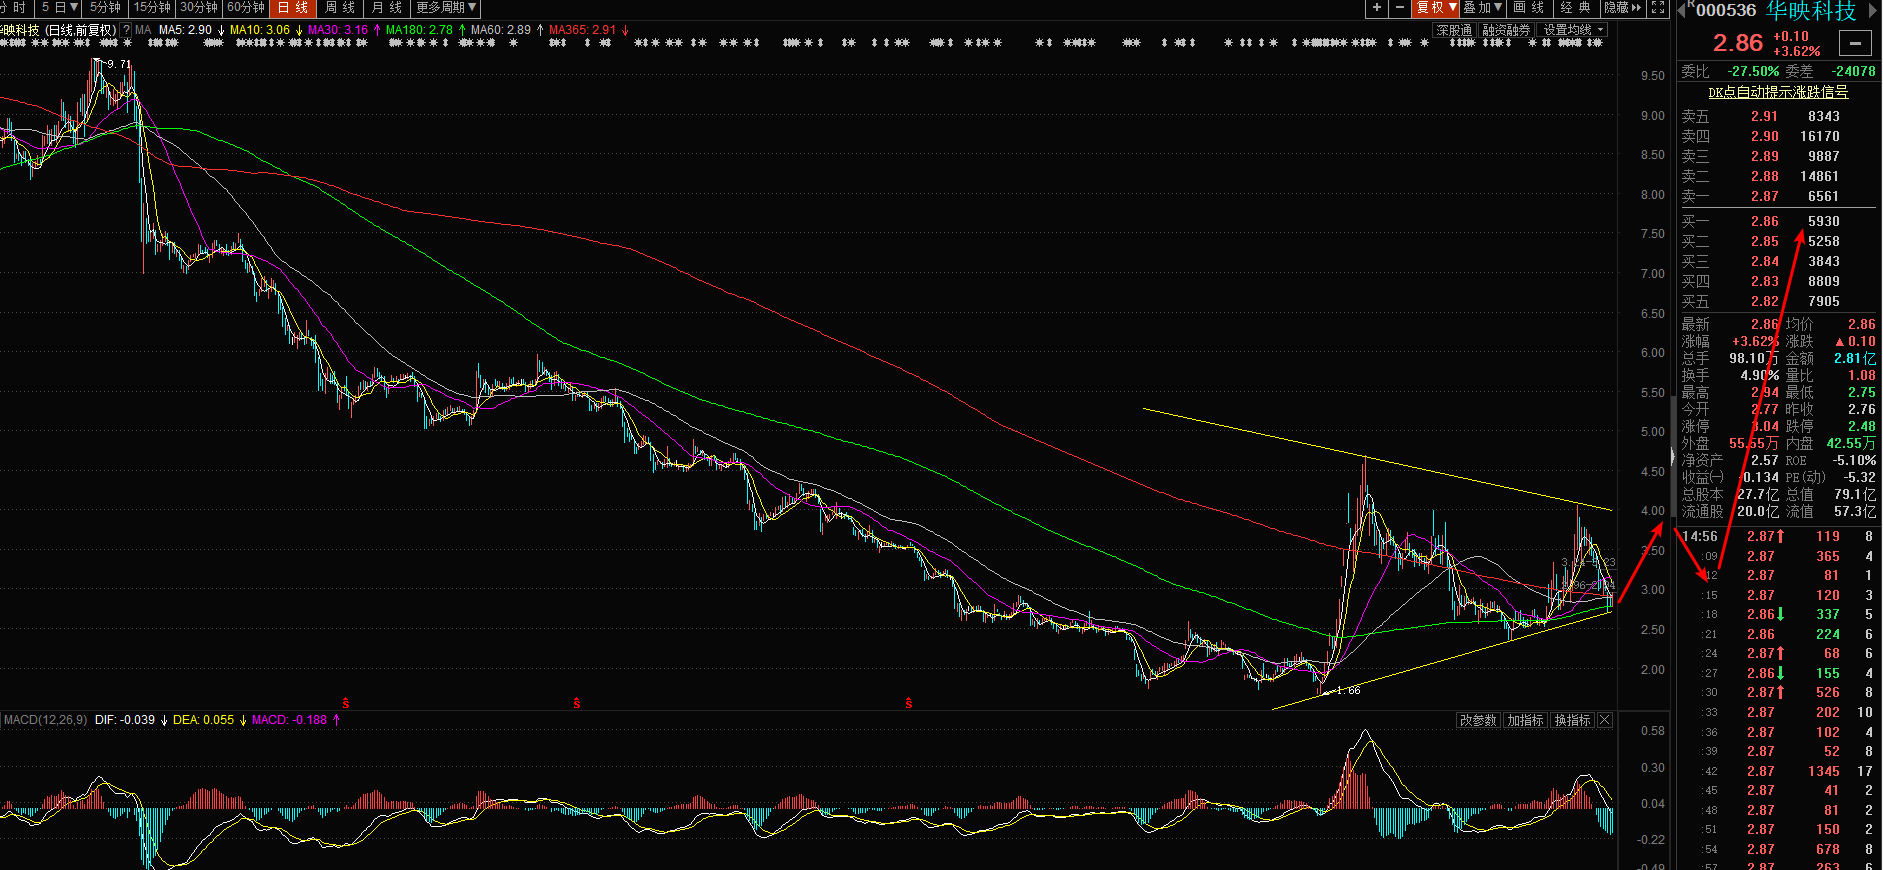Screen dimensions: 1883x870
Task: Click the trade tick with volume 1345
Action: pyautogui.click(x=1779, y=771)
